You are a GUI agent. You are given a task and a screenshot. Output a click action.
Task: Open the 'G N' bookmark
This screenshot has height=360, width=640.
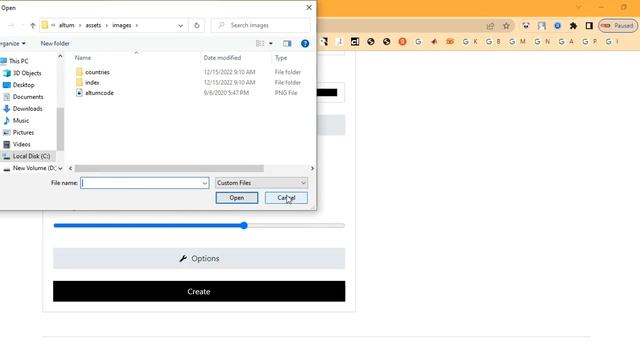(x=542, y=41)
